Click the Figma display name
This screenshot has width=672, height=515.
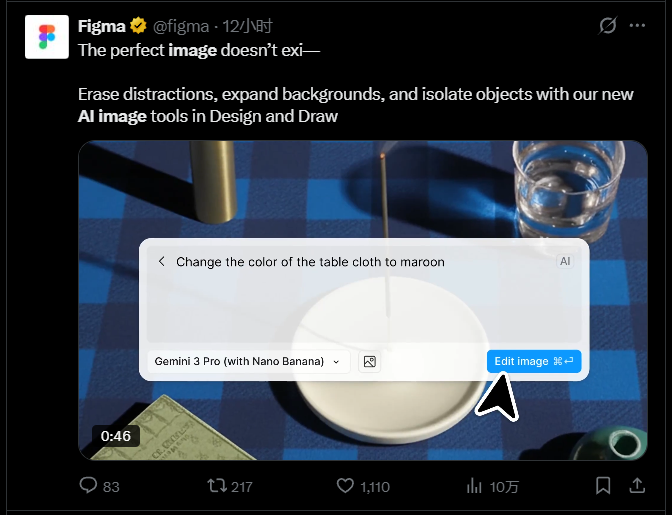(101, 26)
